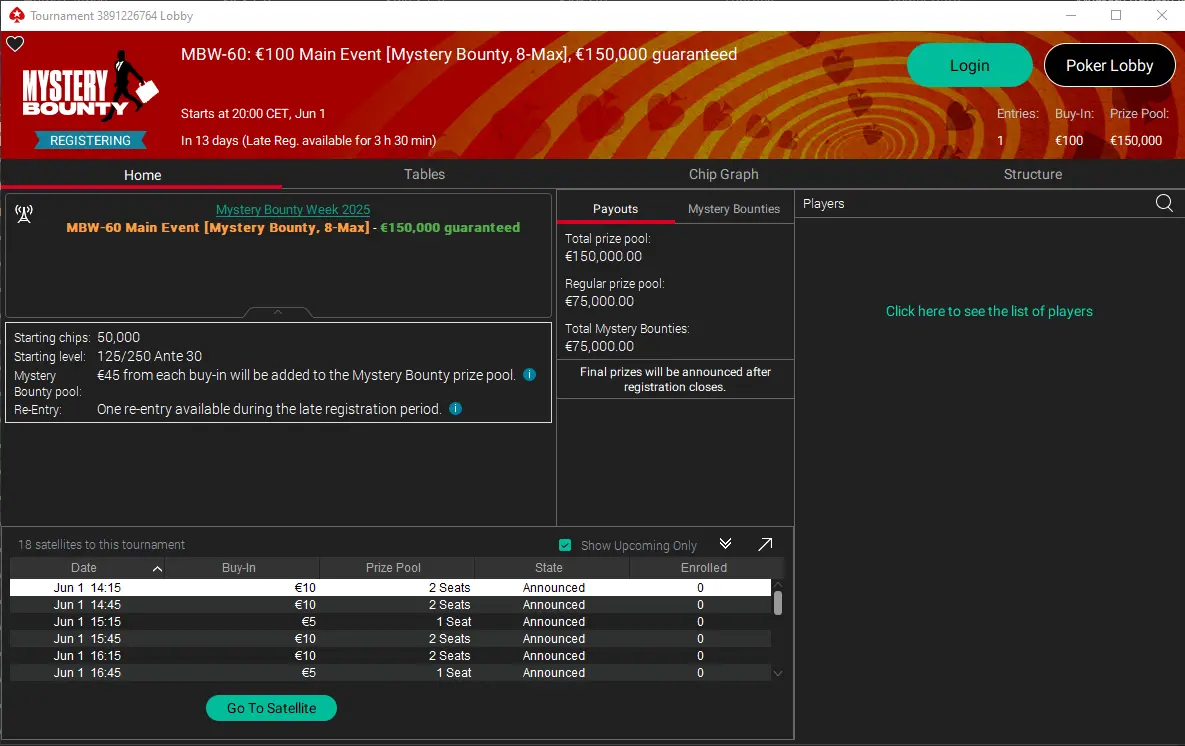
Task: Click satellites list scrollbar up arrow
Action: pos(778,585)
